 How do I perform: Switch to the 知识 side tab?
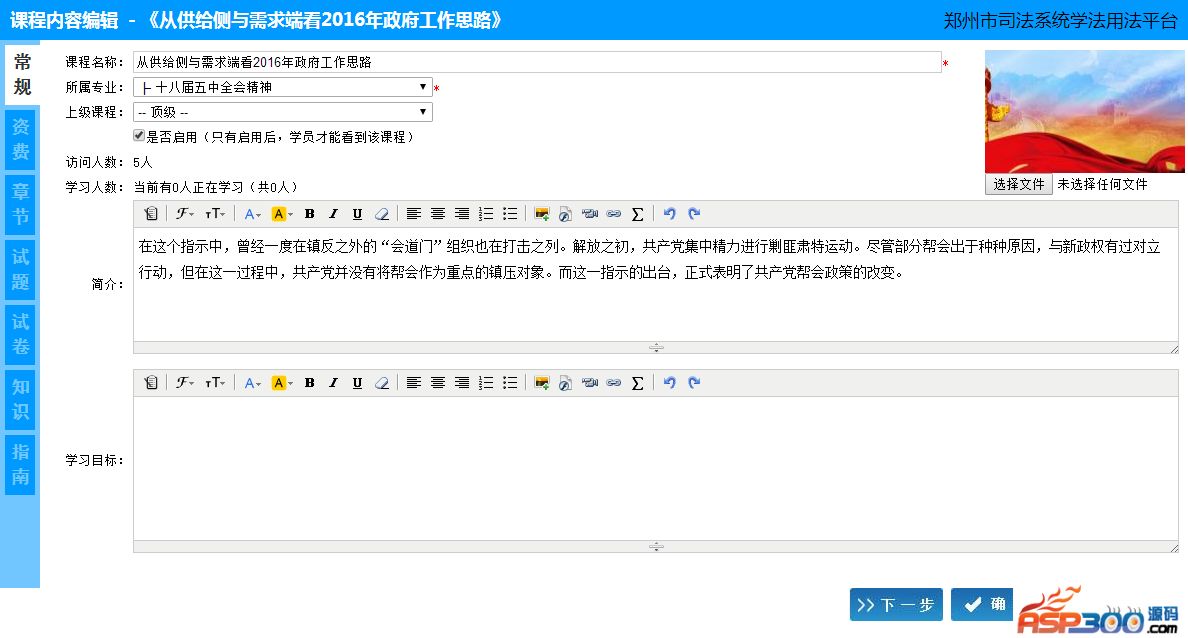click(20, 400)
